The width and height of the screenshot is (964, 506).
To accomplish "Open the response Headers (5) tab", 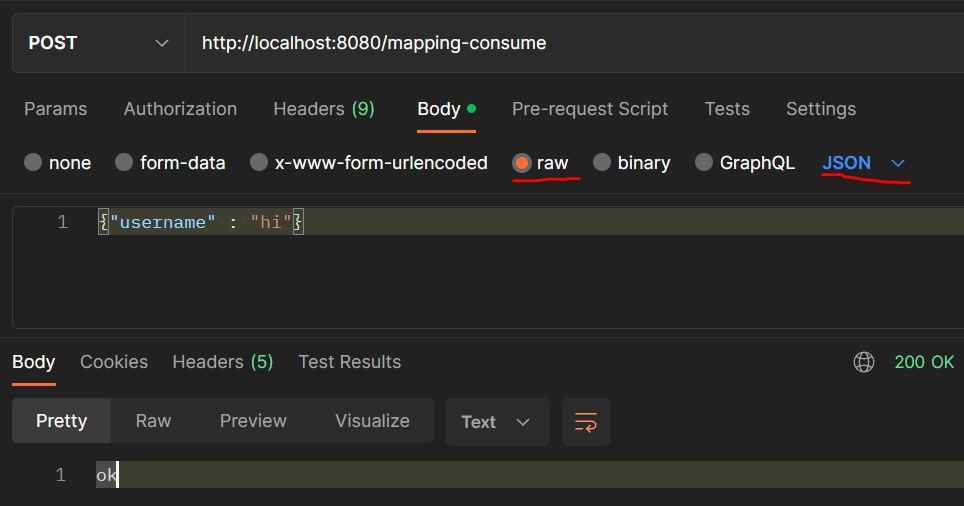I will coord(223,362).
